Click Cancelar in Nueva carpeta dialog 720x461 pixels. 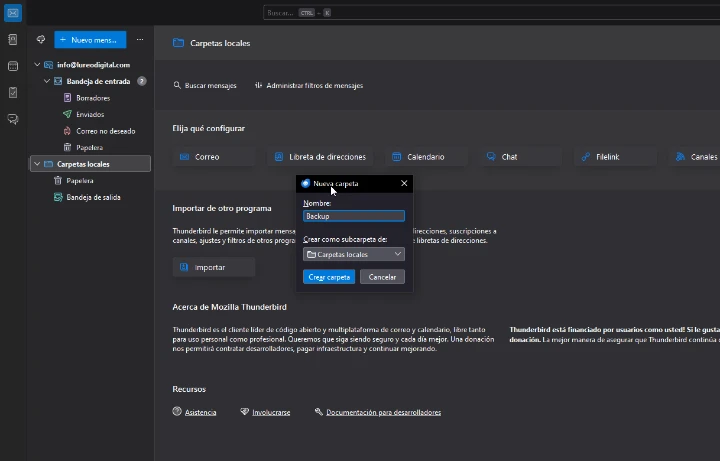(382, 277)
